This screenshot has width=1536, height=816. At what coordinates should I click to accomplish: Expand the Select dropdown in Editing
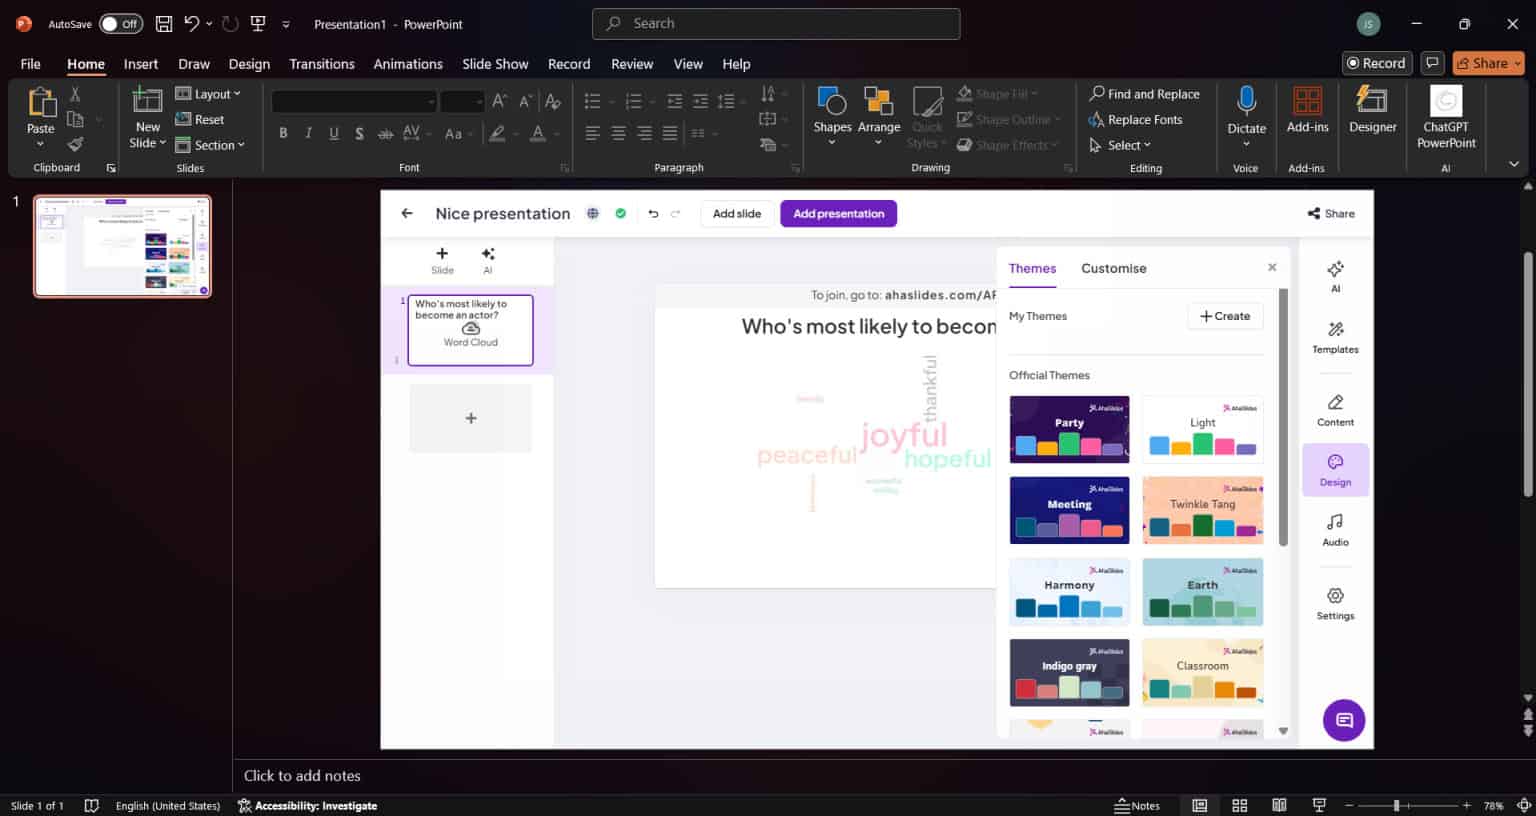tap(1122, 145)
